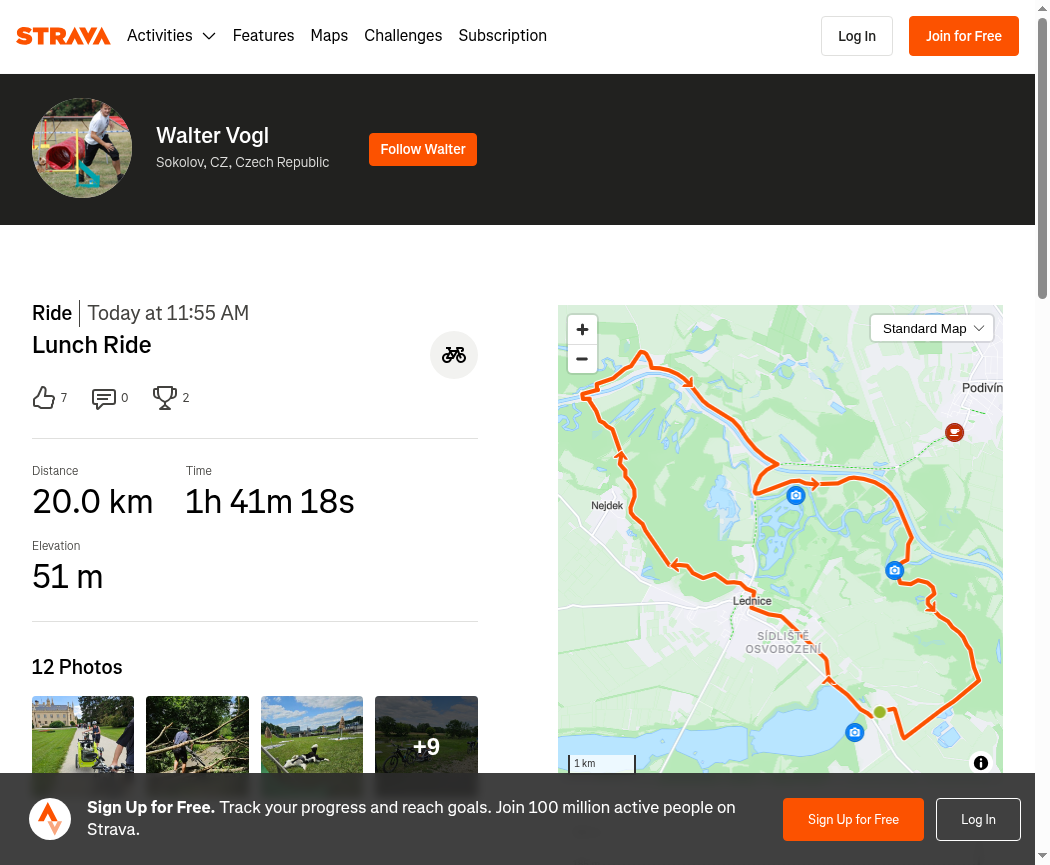Open the Maps menu item
Screen dimensions: 1050x865
329,35
